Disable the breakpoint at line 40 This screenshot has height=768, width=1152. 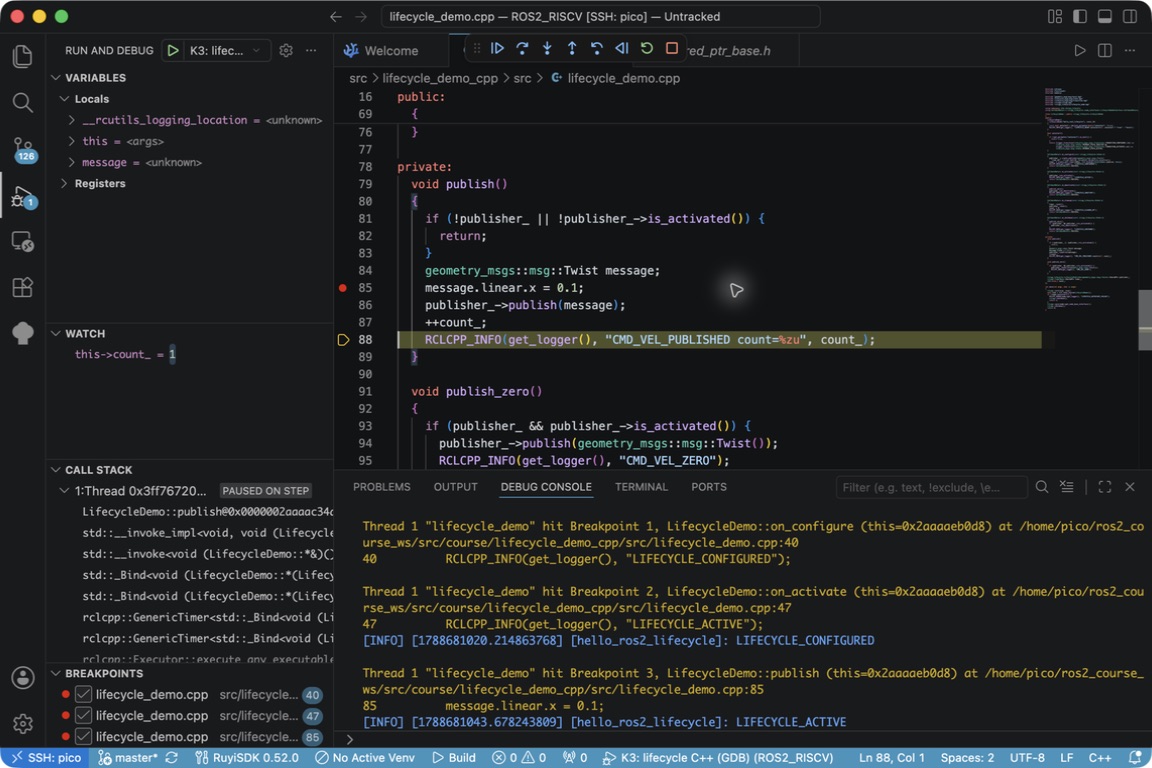pos(84,695)
